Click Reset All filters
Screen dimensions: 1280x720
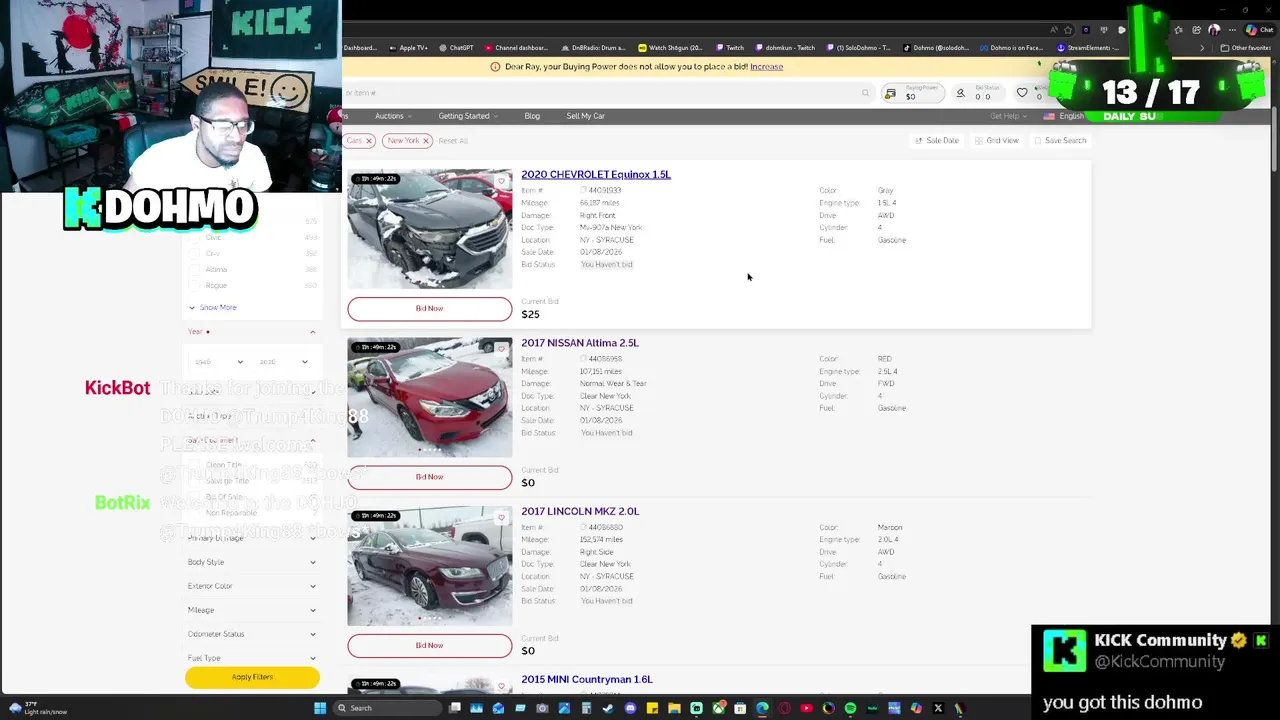tap(453, 141)
